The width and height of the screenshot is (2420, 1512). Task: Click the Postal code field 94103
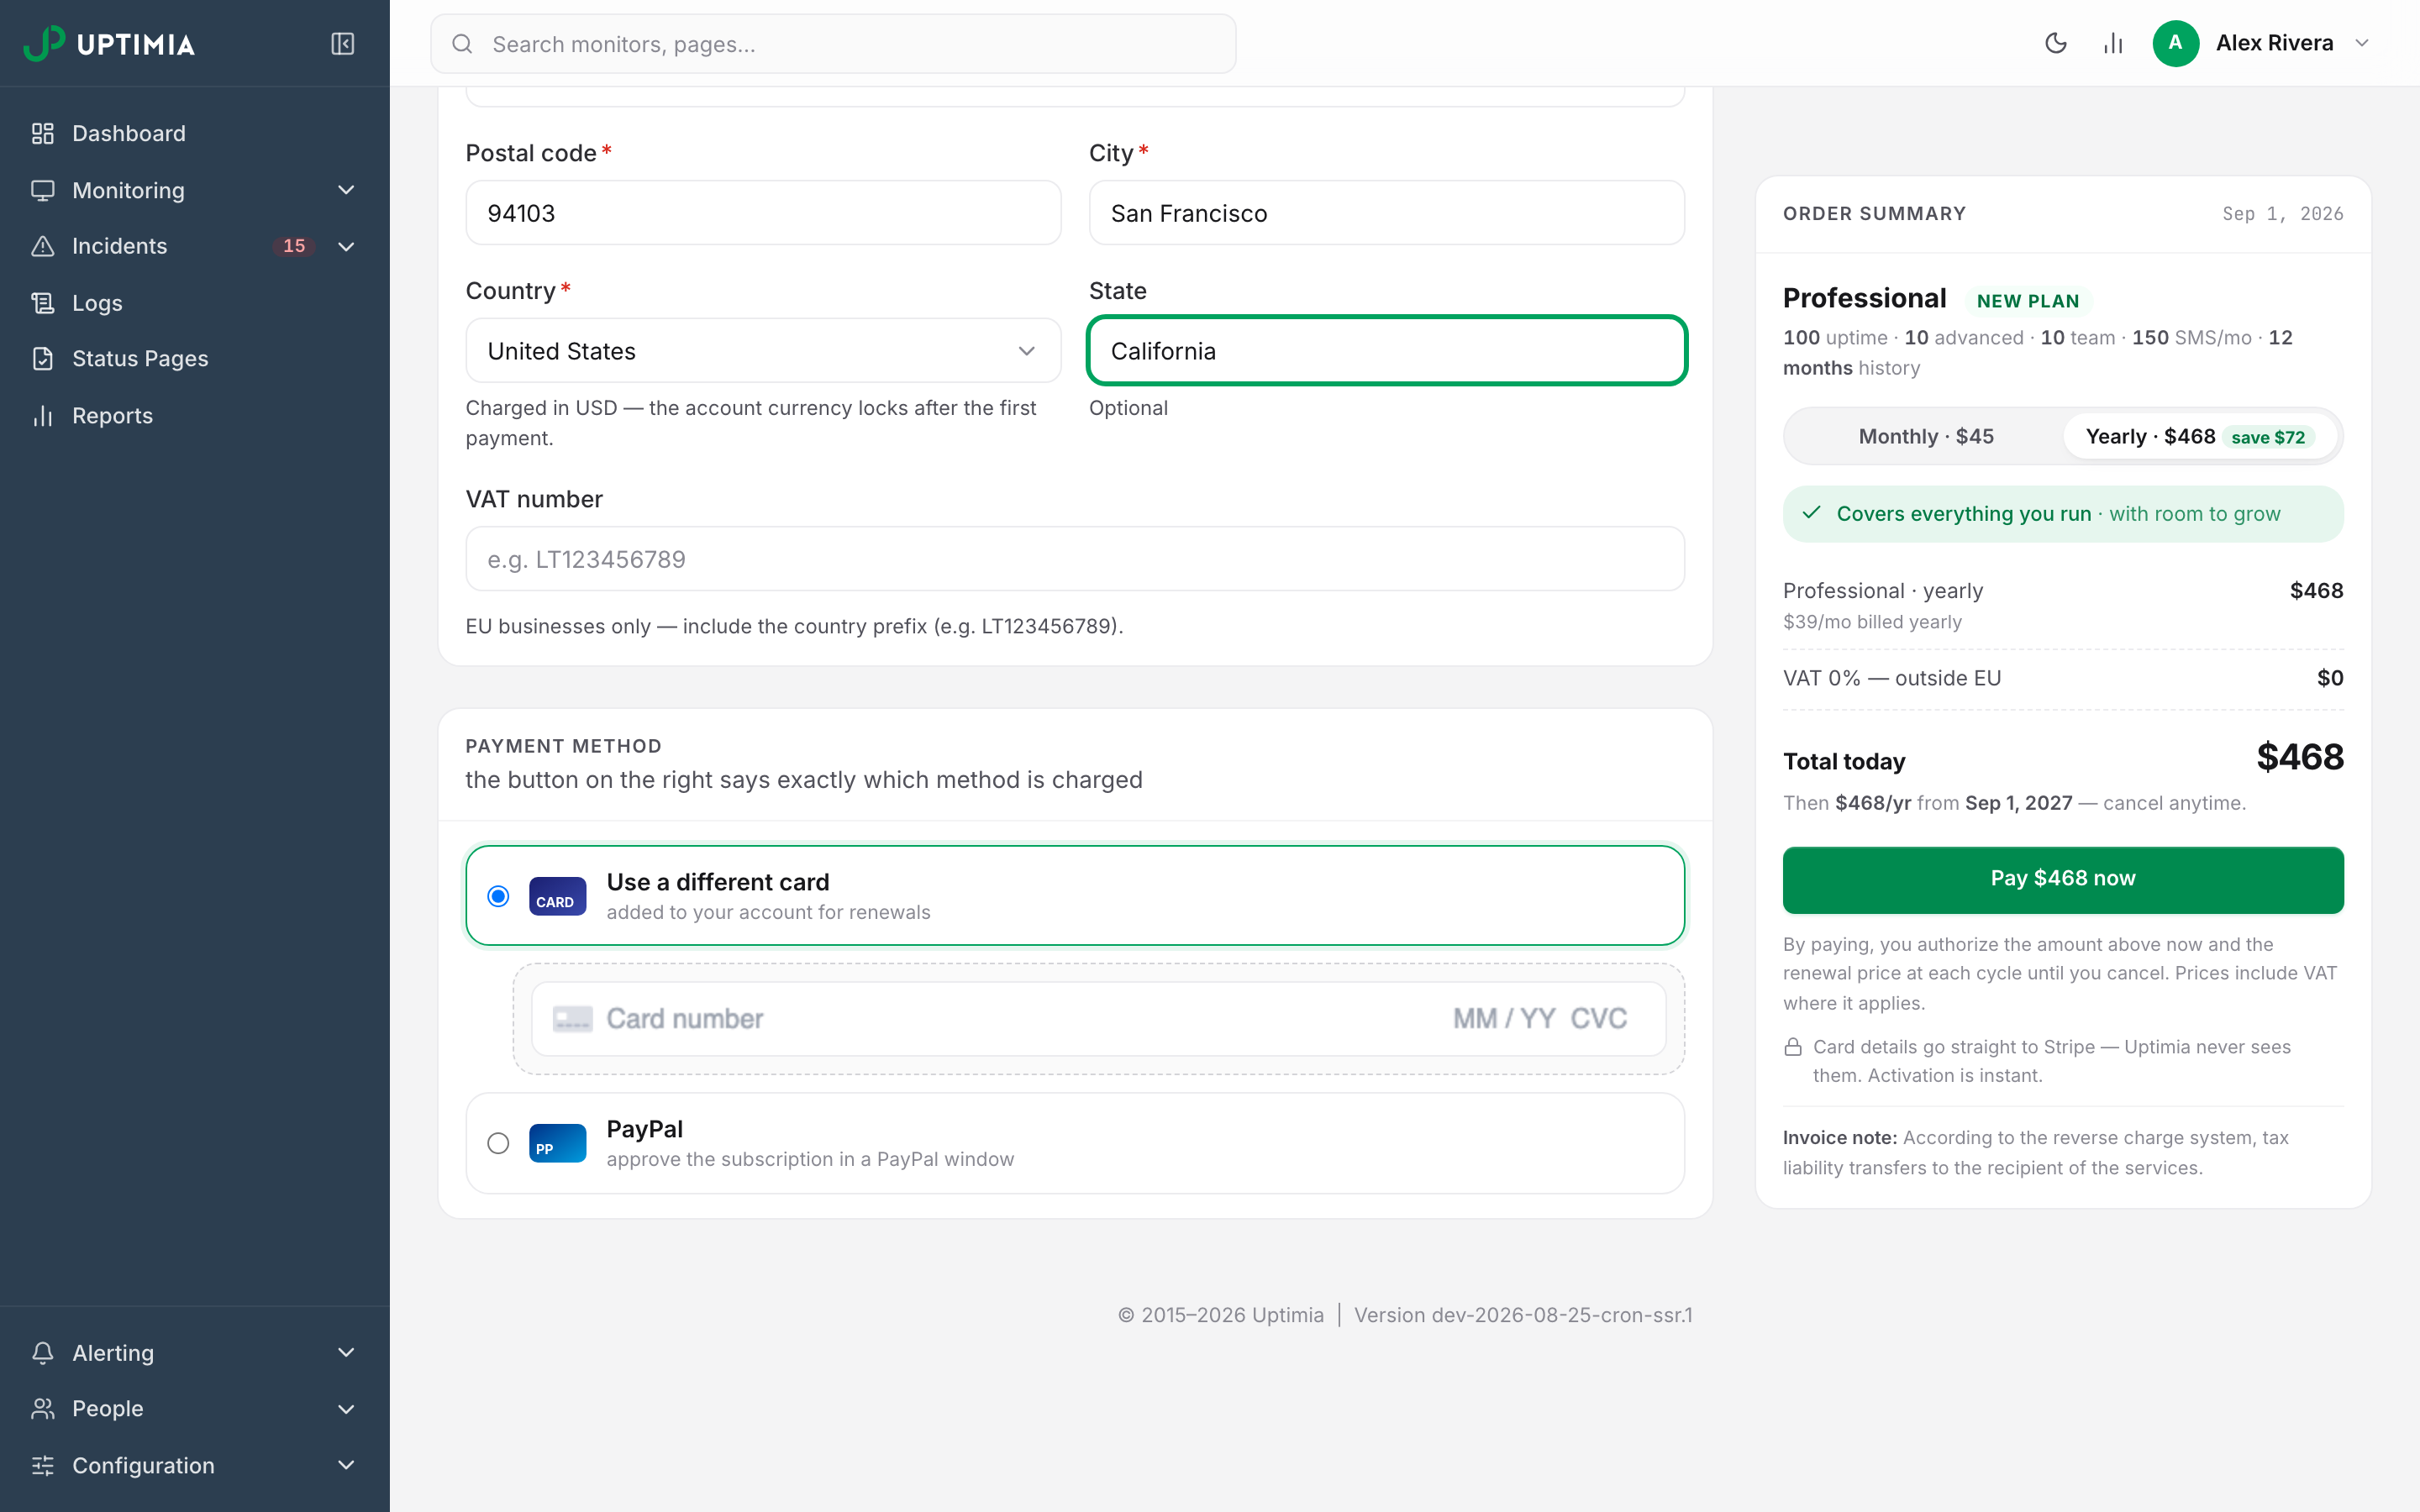[x=763, y=213]
